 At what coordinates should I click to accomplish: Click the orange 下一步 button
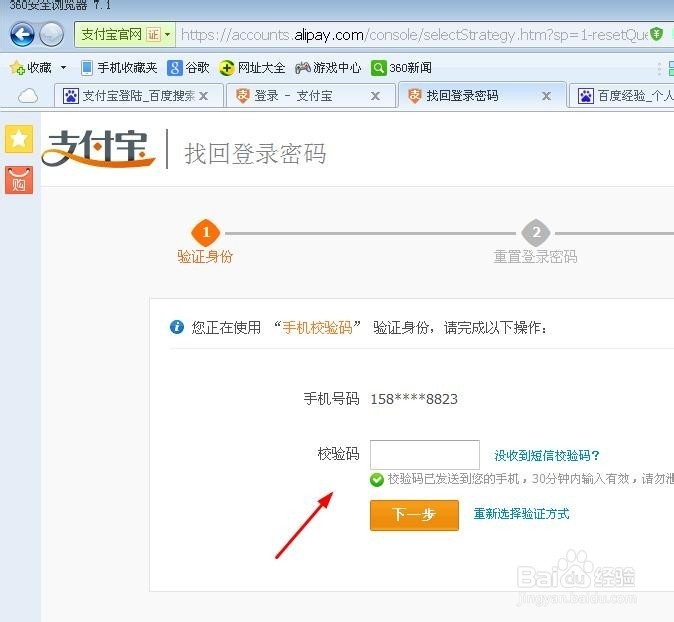click(414, 515)
